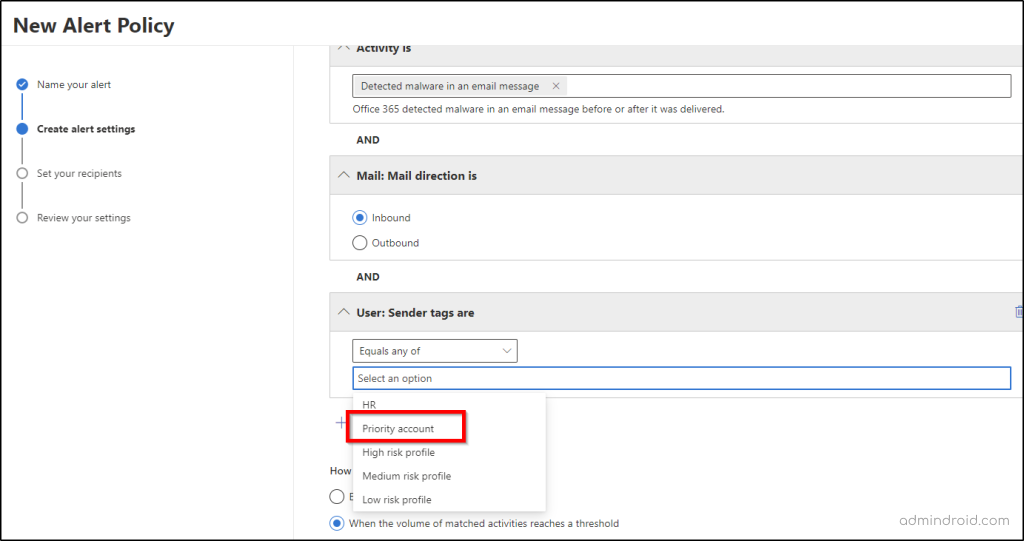Collapse the 'Mail: Mail direction is' section
Viewport: 1024px width, 541px height.
click(x=344, y=176)
